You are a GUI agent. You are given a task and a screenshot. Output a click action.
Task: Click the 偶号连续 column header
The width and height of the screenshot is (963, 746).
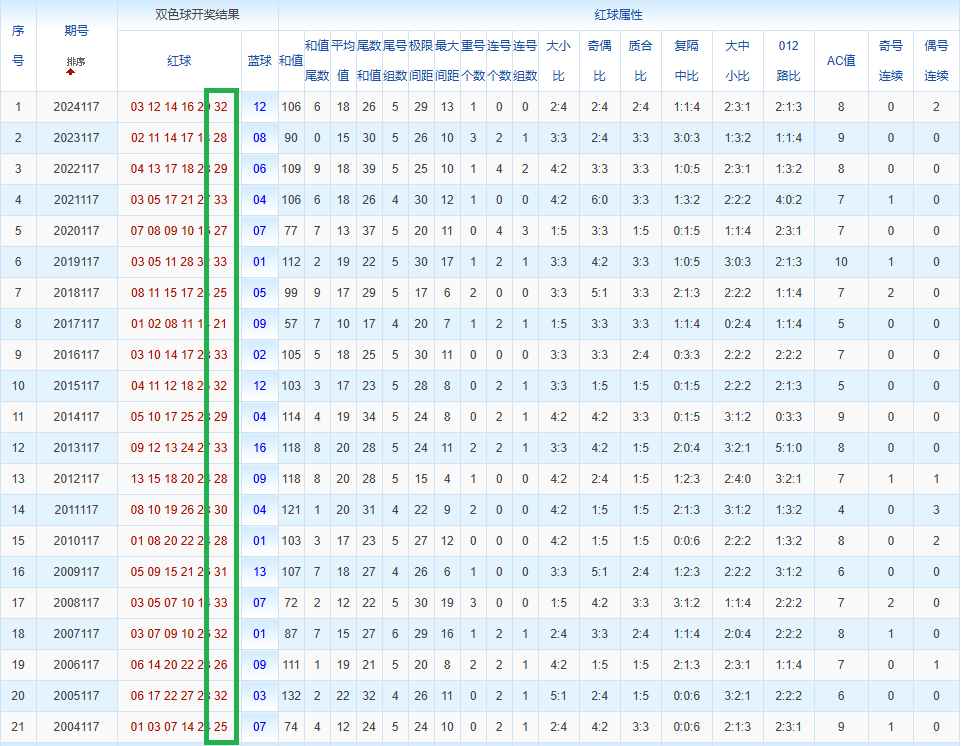(936, 61)
